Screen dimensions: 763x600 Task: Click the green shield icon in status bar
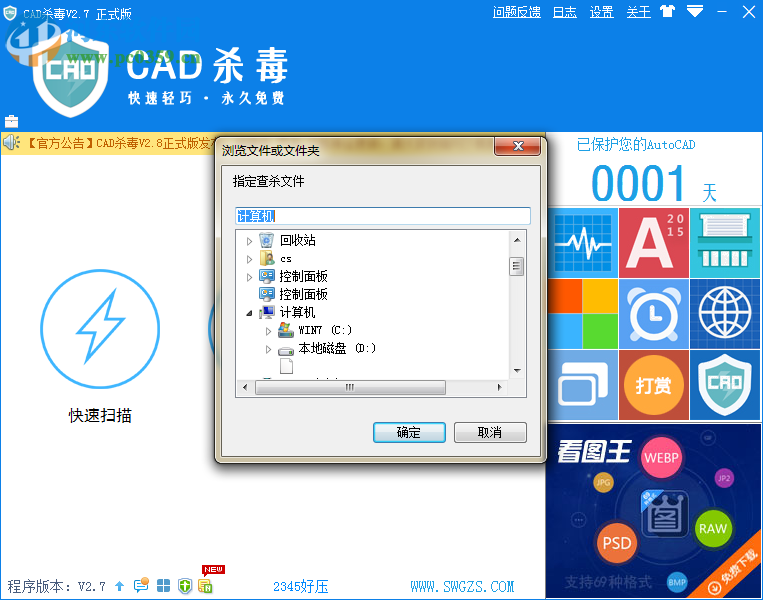(185, 586)
